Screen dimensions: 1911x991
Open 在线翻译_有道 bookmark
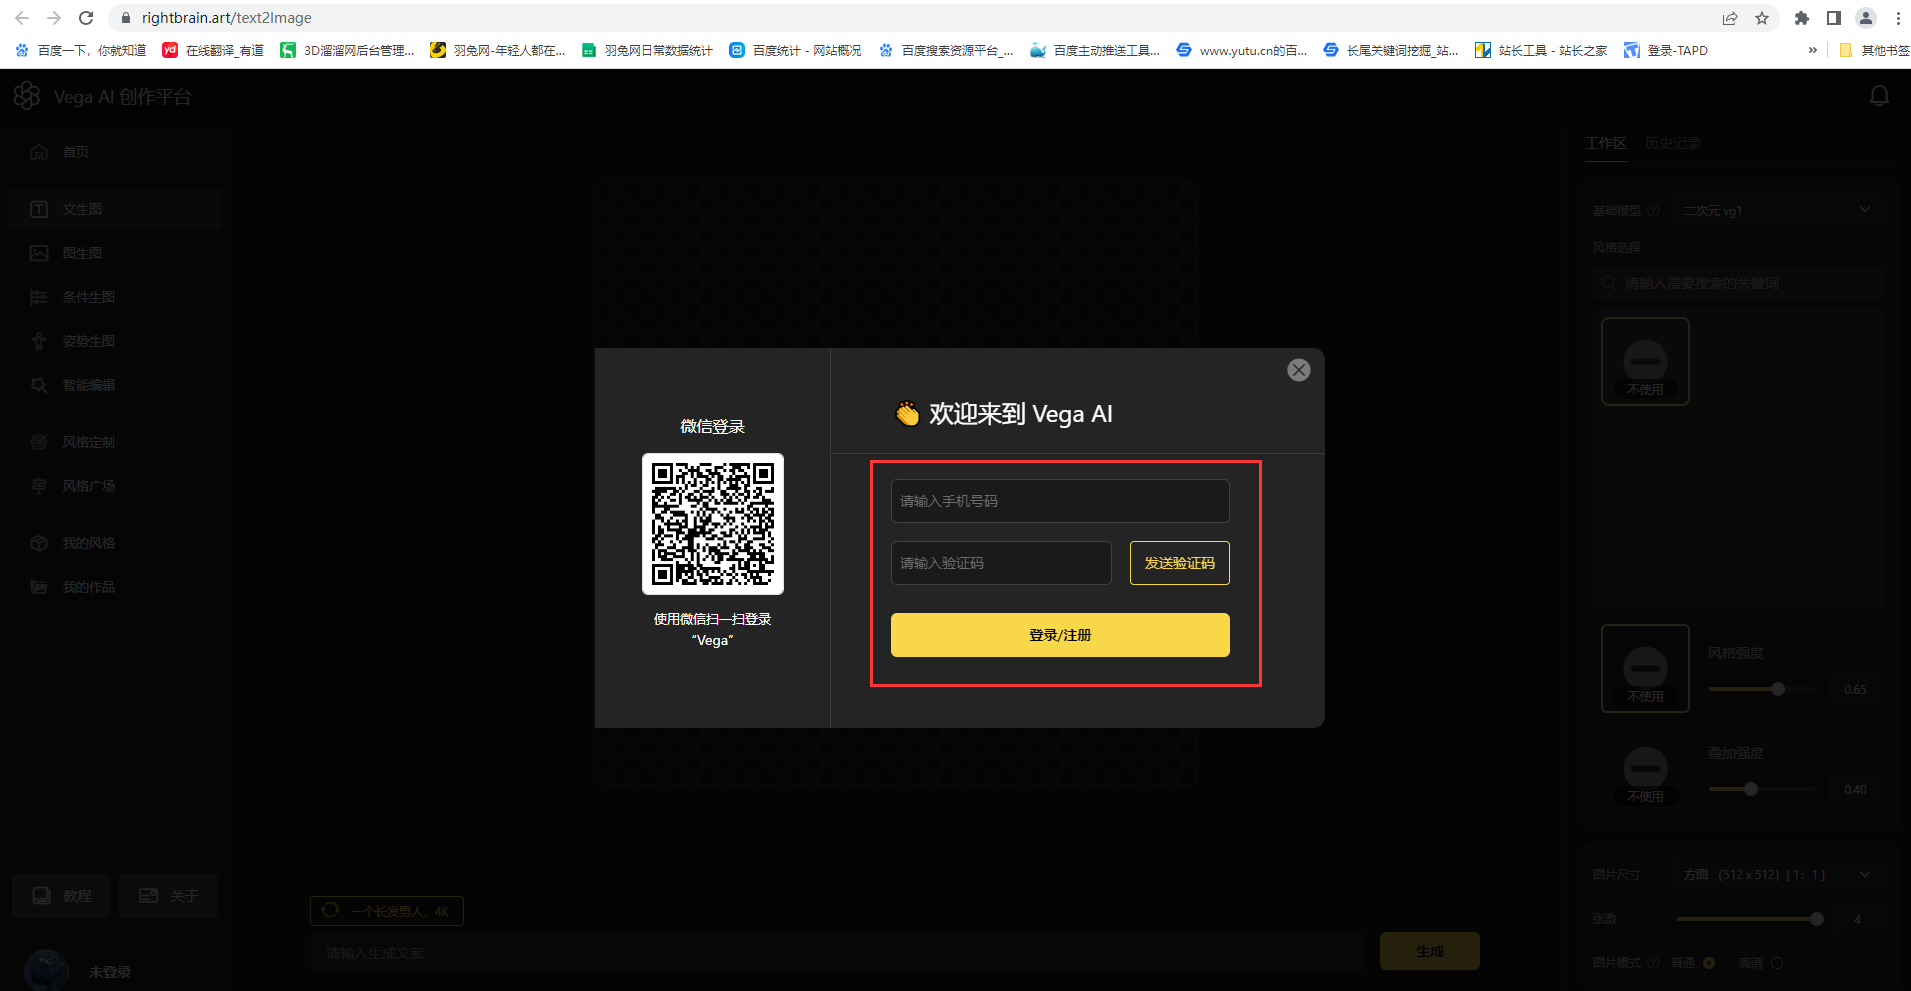coord(213,50)
